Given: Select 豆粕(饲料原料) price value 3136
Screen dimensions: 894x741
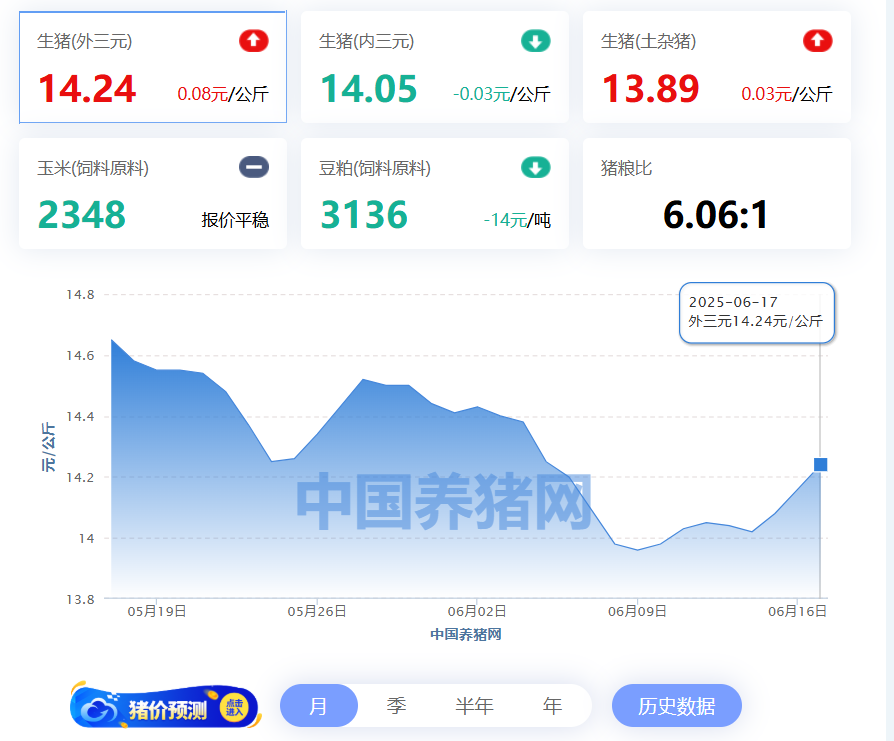Looking at the screenshot, I should pyautogui.click(x=364, y=215).
